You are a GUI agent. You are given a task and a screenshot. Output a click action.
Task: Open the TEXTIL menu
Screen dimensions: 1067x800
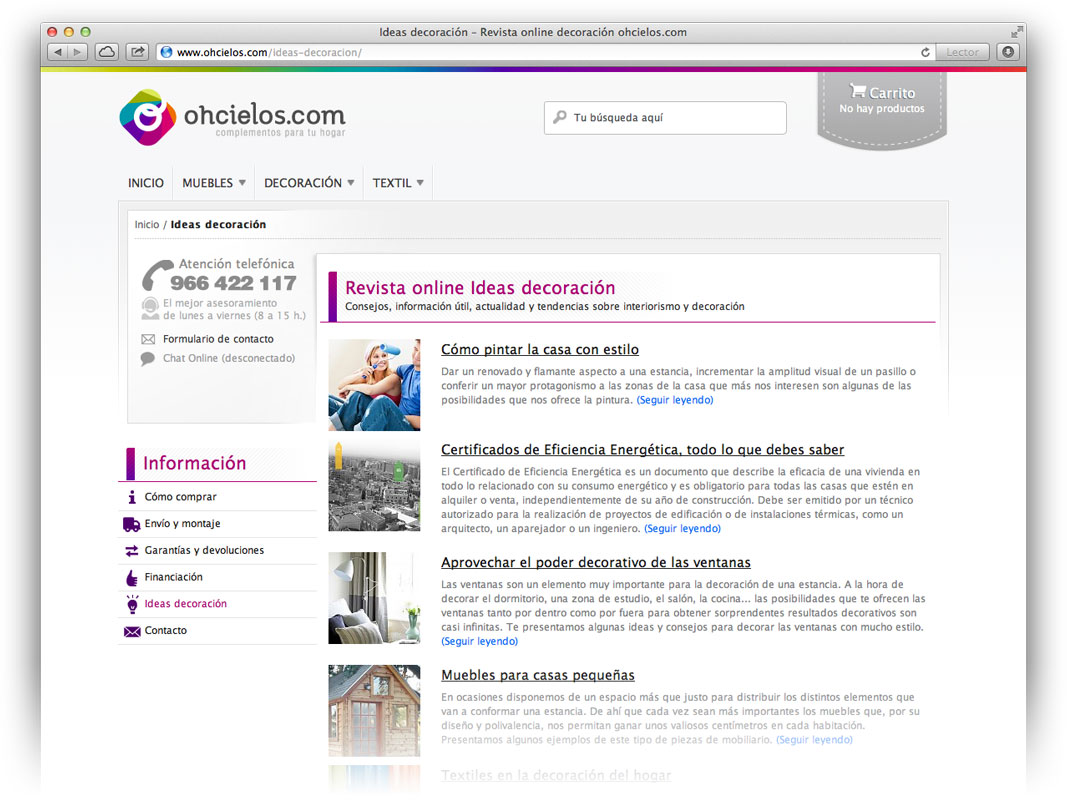(392, 183)
